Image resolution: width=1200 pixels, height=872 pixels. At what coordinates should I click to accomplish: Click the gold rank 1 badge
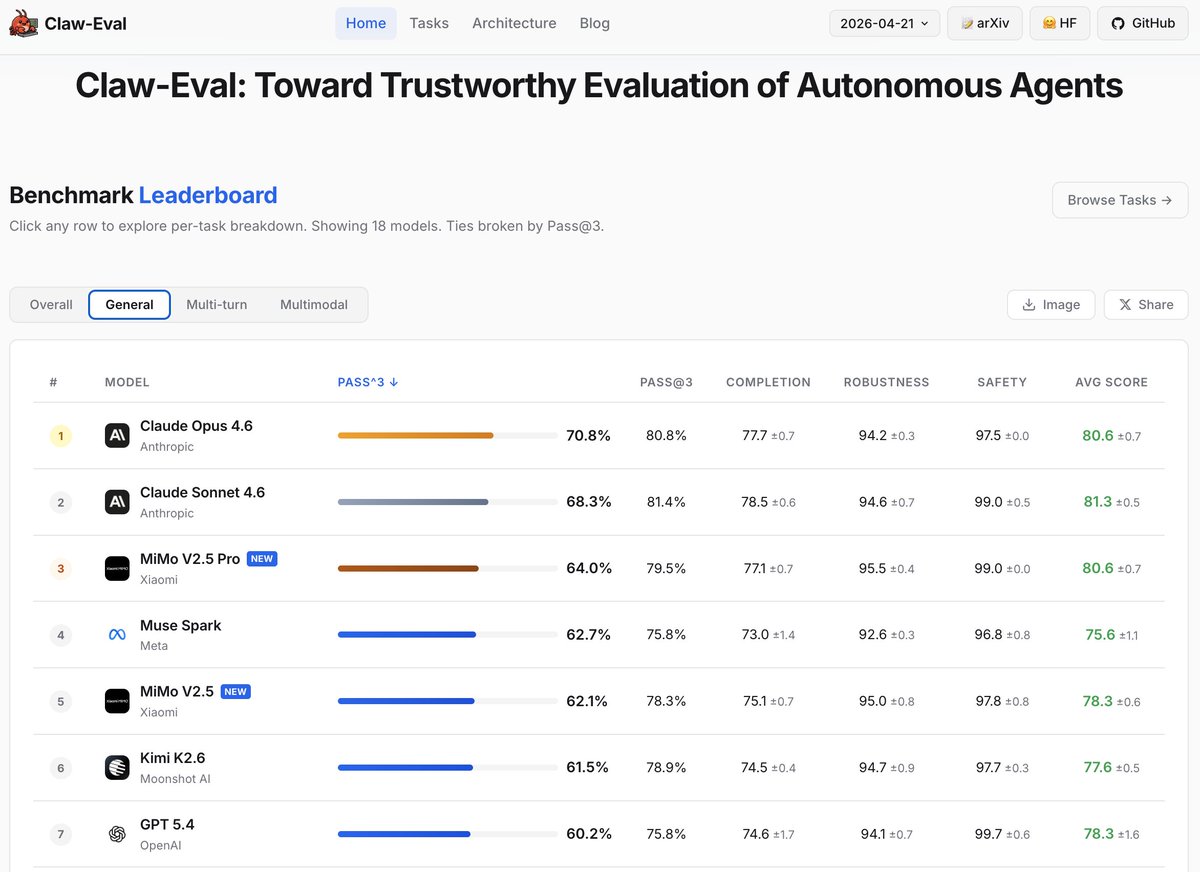click(x=60, y=436)
